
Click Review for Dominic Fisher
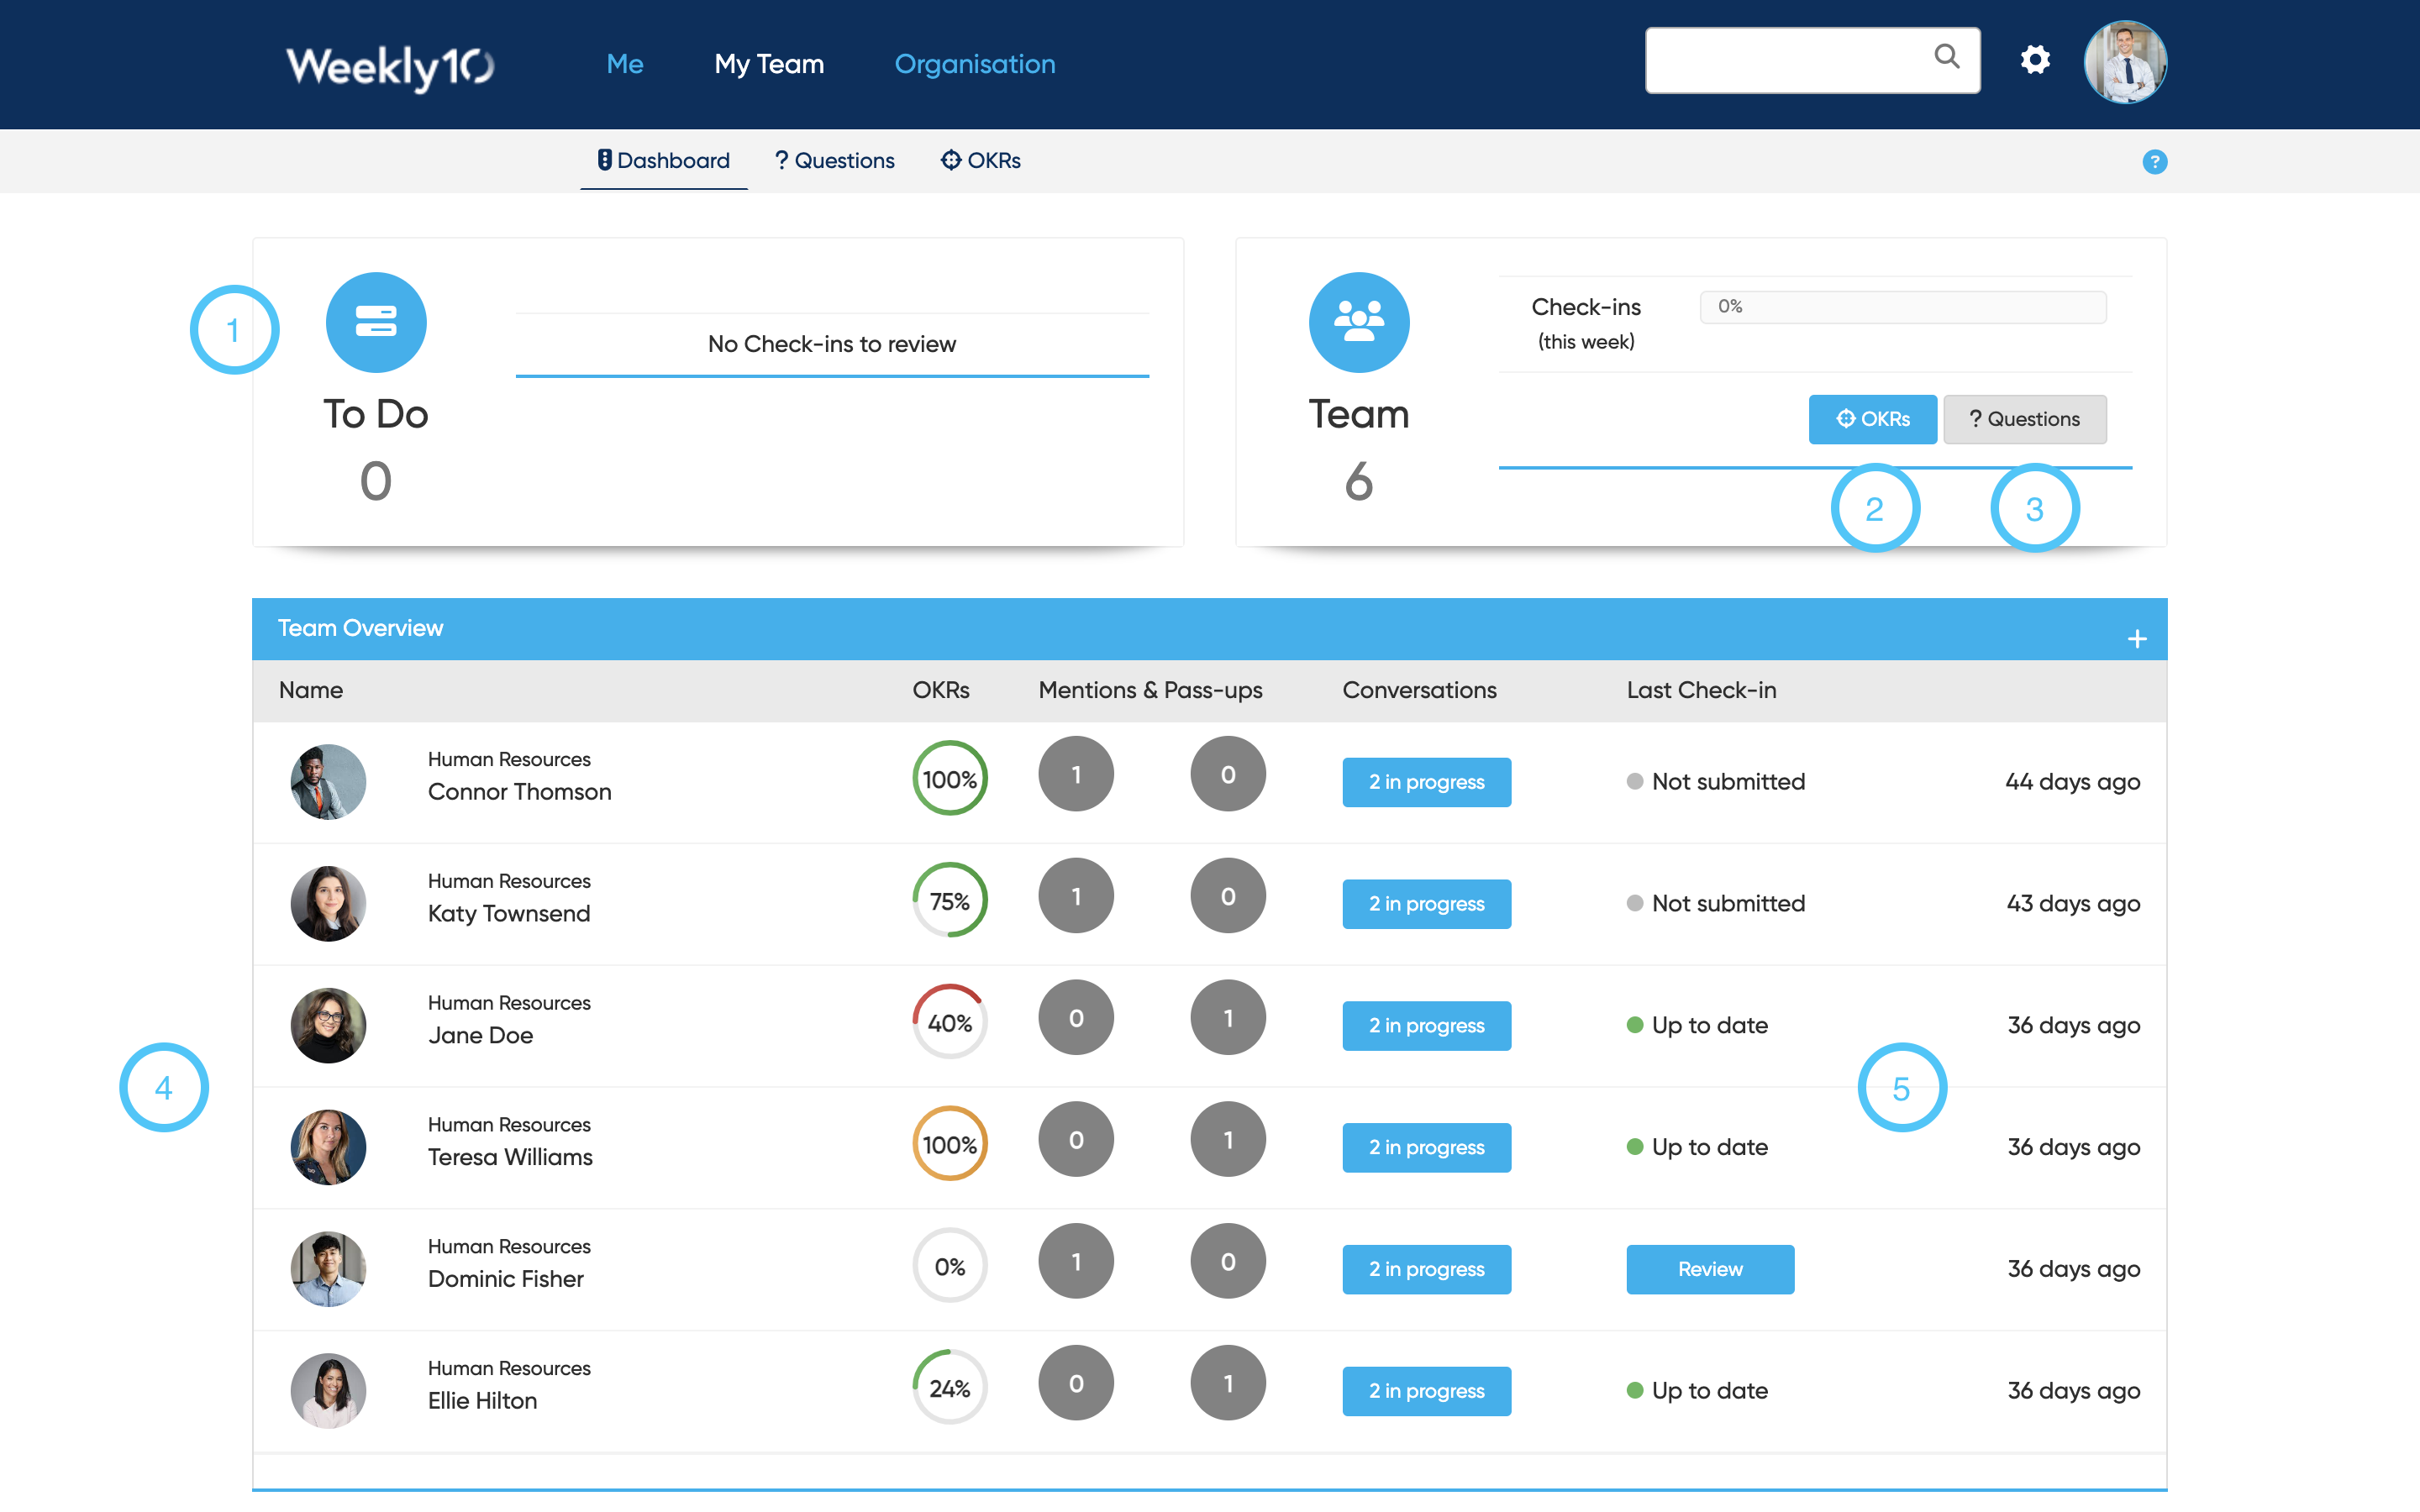point(1709,1269)
